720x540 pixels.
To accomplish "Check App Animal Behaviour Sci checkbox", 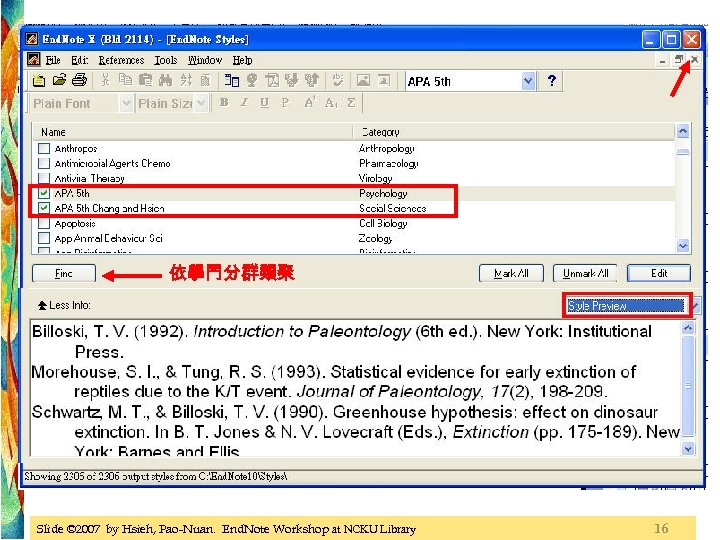I will [44, 238].
